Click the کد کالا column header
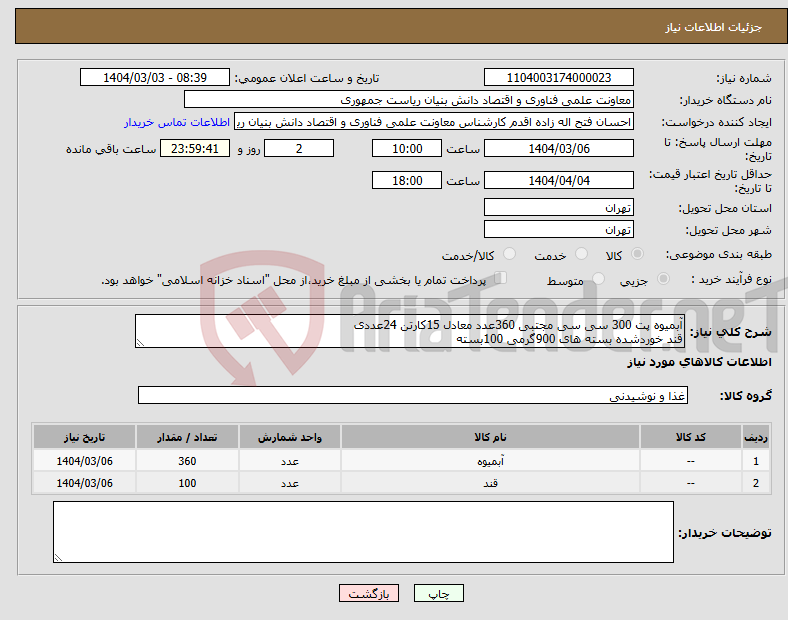 (x=691, y=437)
